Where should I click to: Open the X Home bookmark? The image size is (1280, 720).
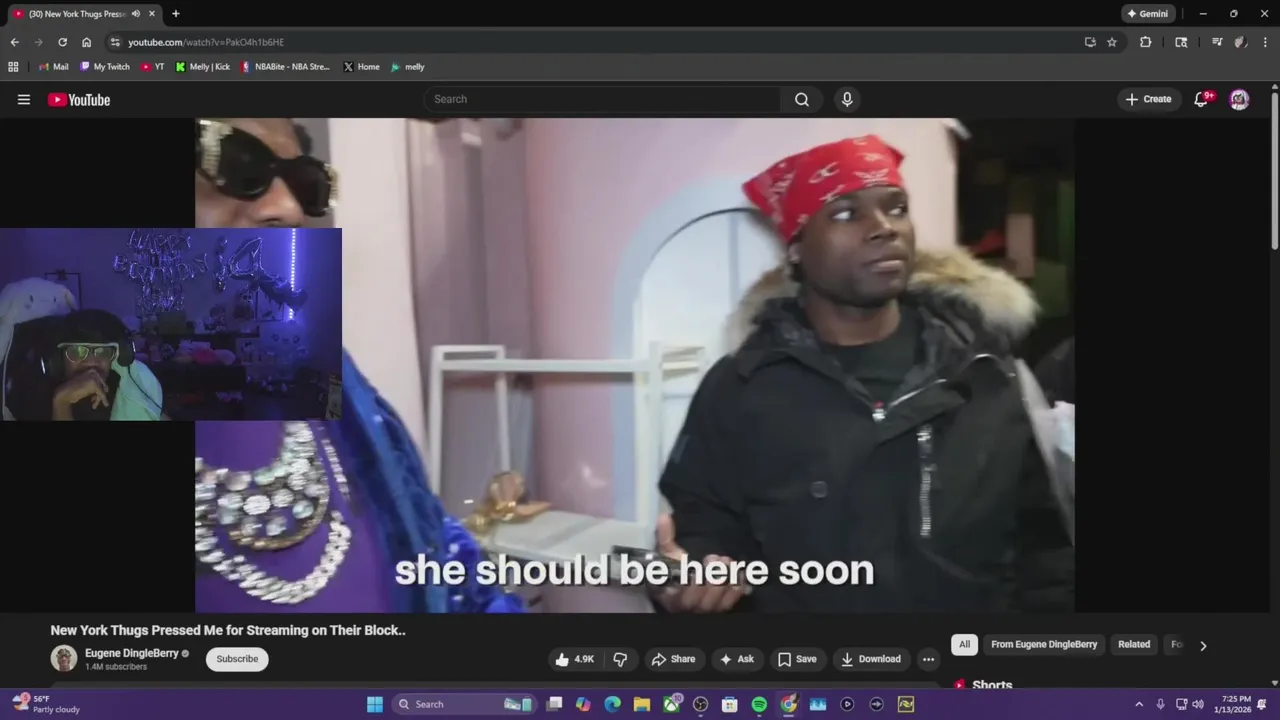coord(361,67)
